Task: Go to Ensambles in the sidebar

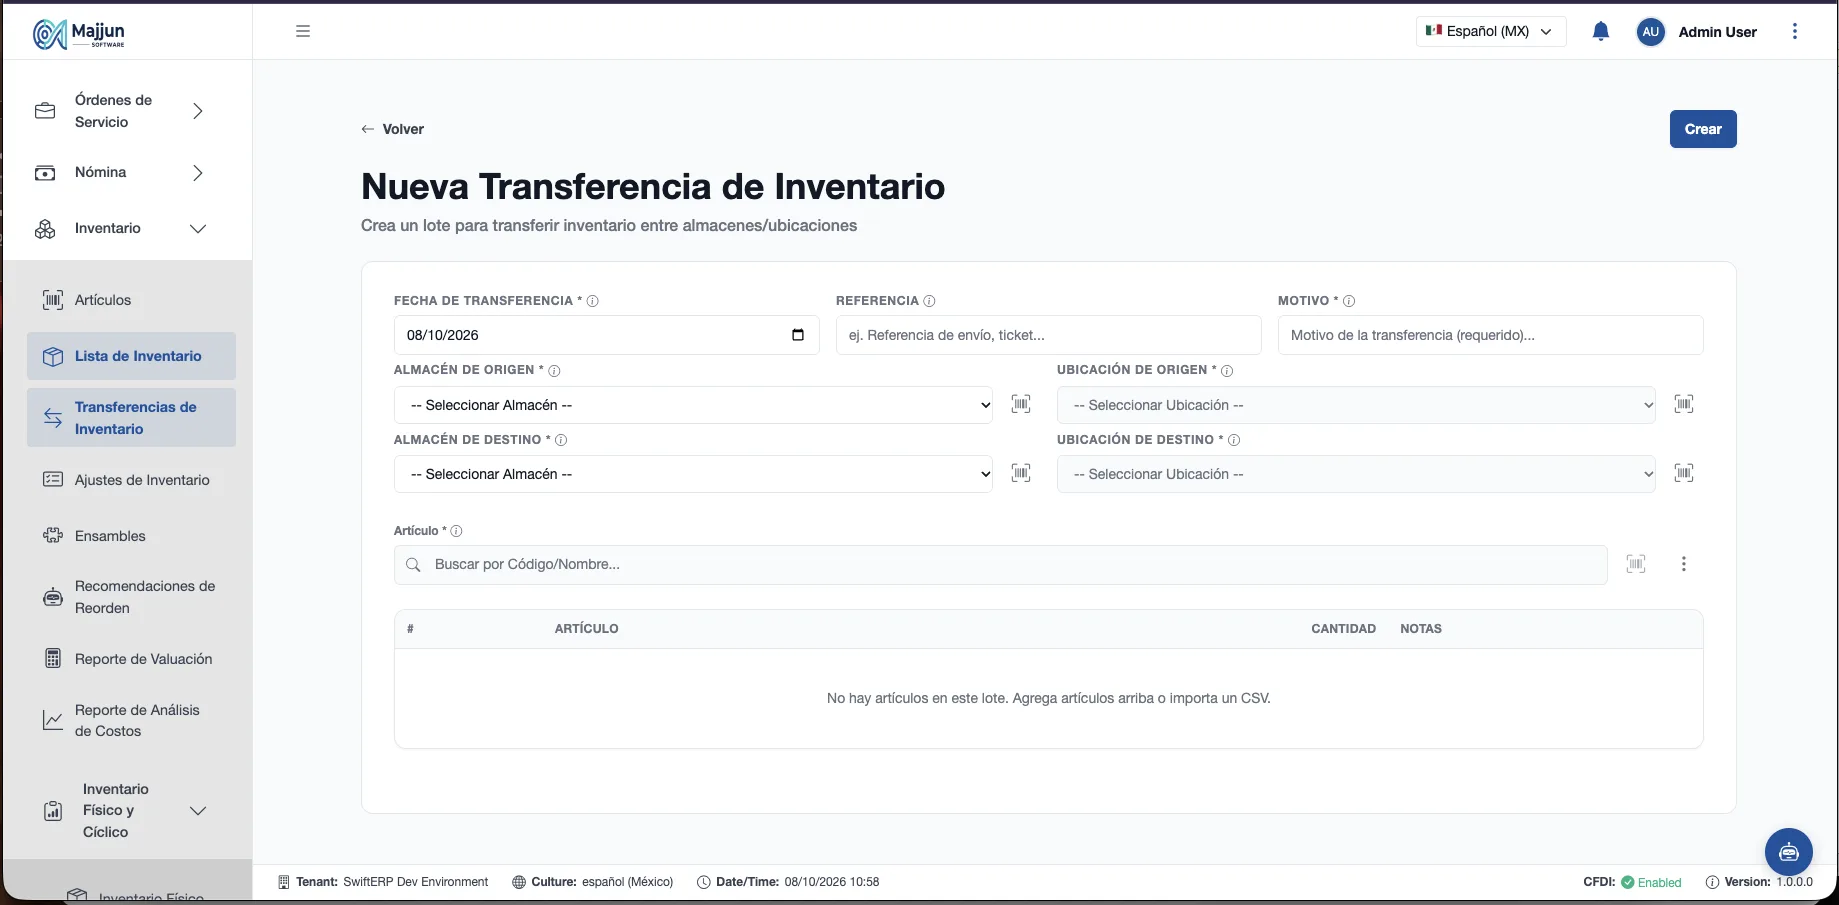Action: [x=131, y=536]
